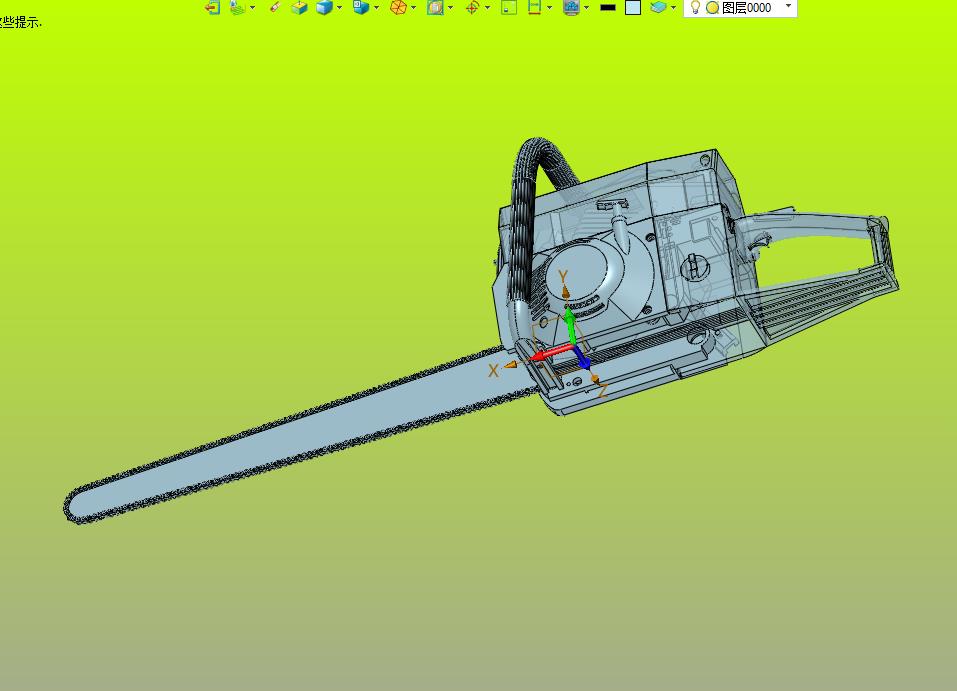
Task: Click the exit arrow icon in the toolbar
Action: coord(212,7)
